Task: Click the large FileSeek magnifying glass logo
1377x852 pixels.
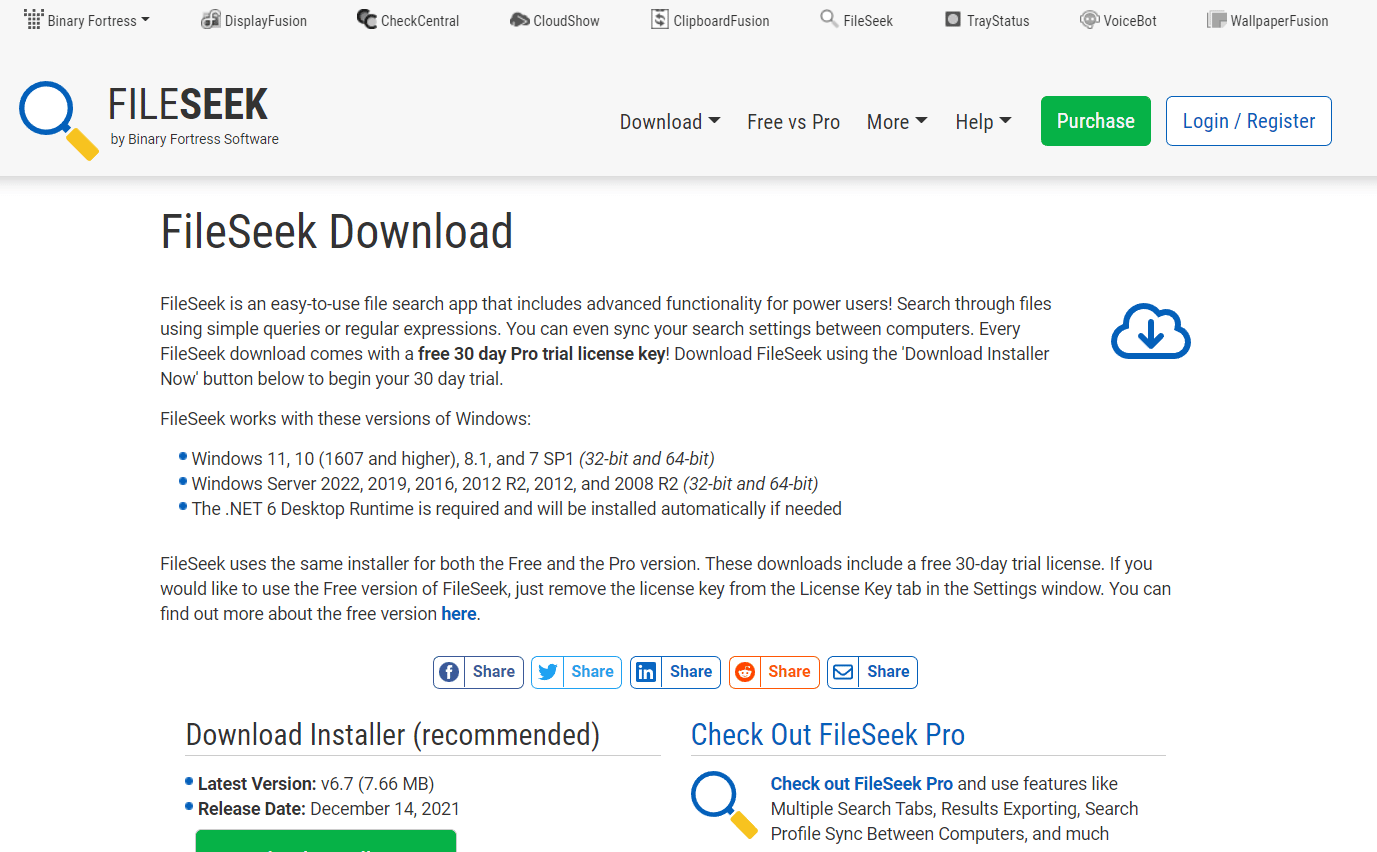Action: point(59,121)
